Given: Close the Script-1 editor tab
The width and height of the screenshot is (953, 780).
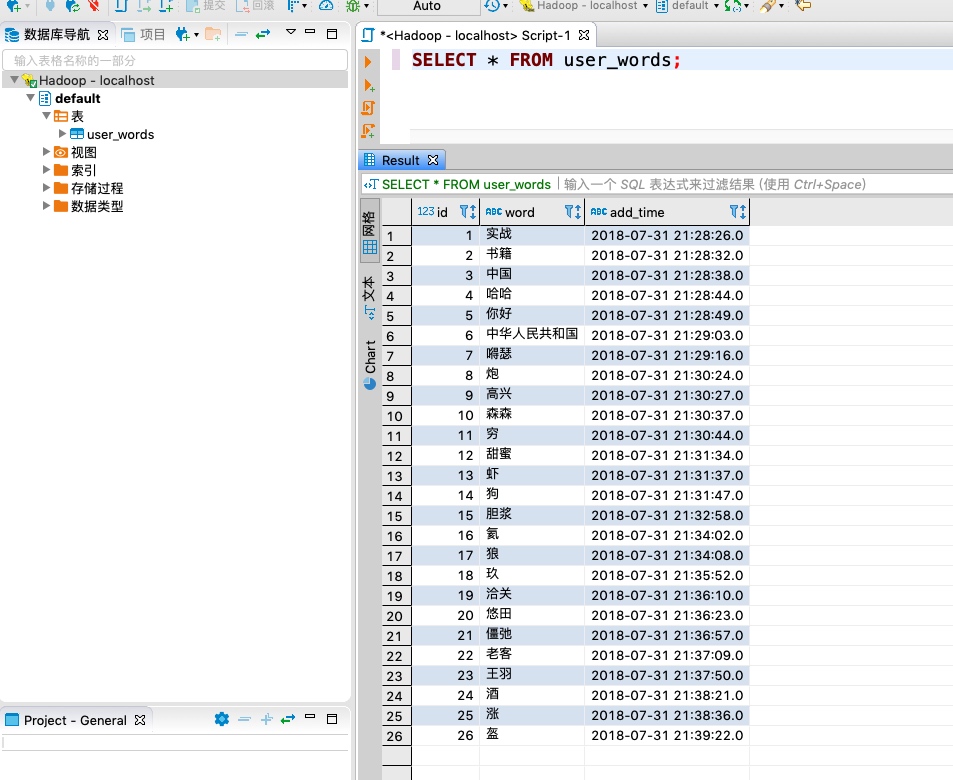Looking at the screenshot, I should (584, 35).
